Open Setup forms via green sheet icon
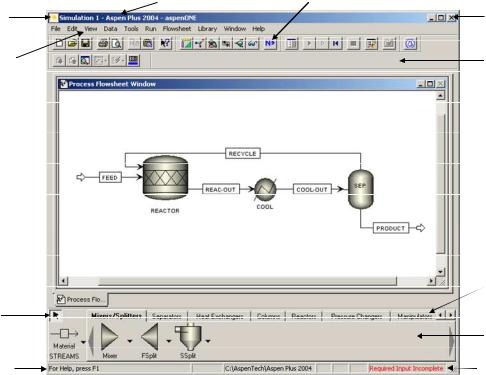 click(x=187, y=44)
